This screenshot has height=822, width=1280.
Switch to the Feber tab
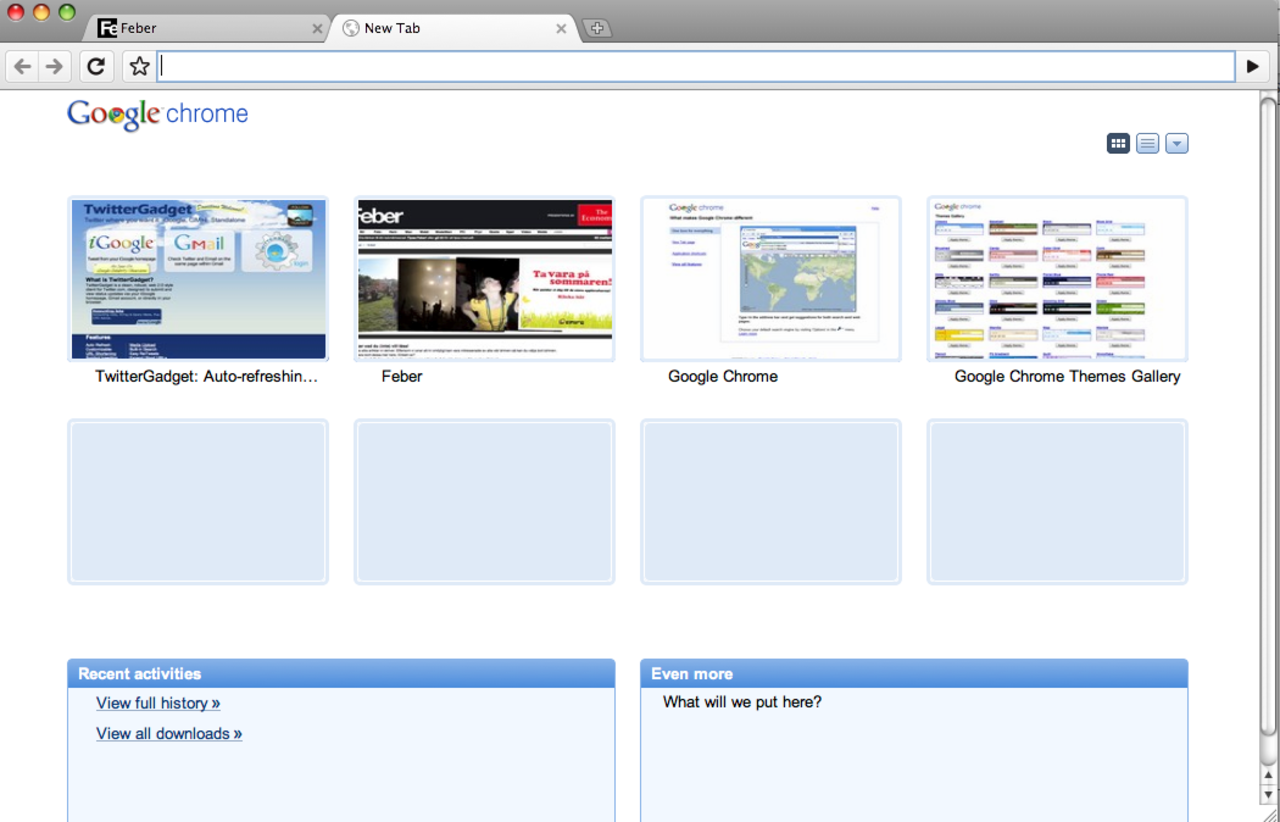click(200, 28)
